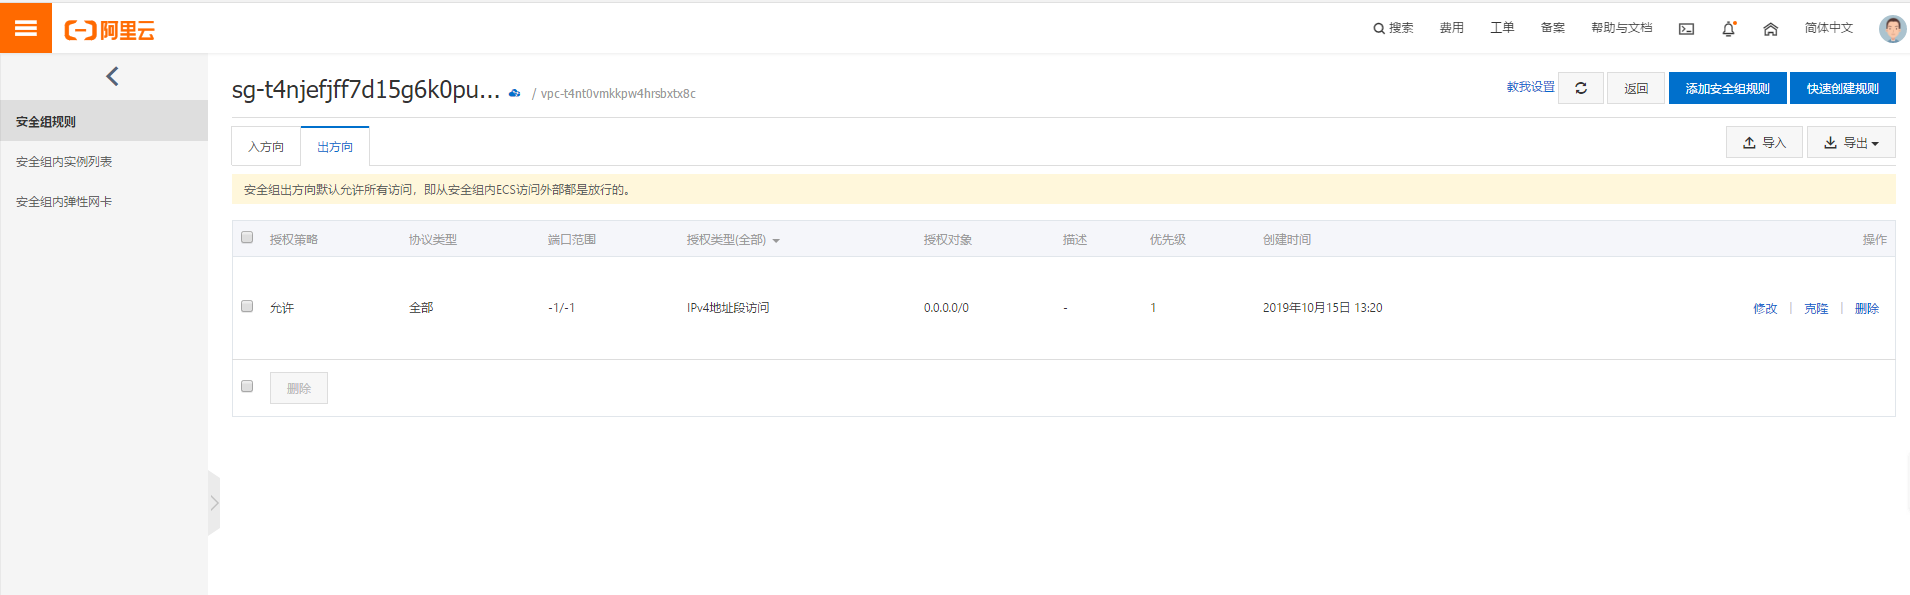Screen dimensions: 1910x595
Task: Switch to the 出方向 tab
Action: (335, 147)
